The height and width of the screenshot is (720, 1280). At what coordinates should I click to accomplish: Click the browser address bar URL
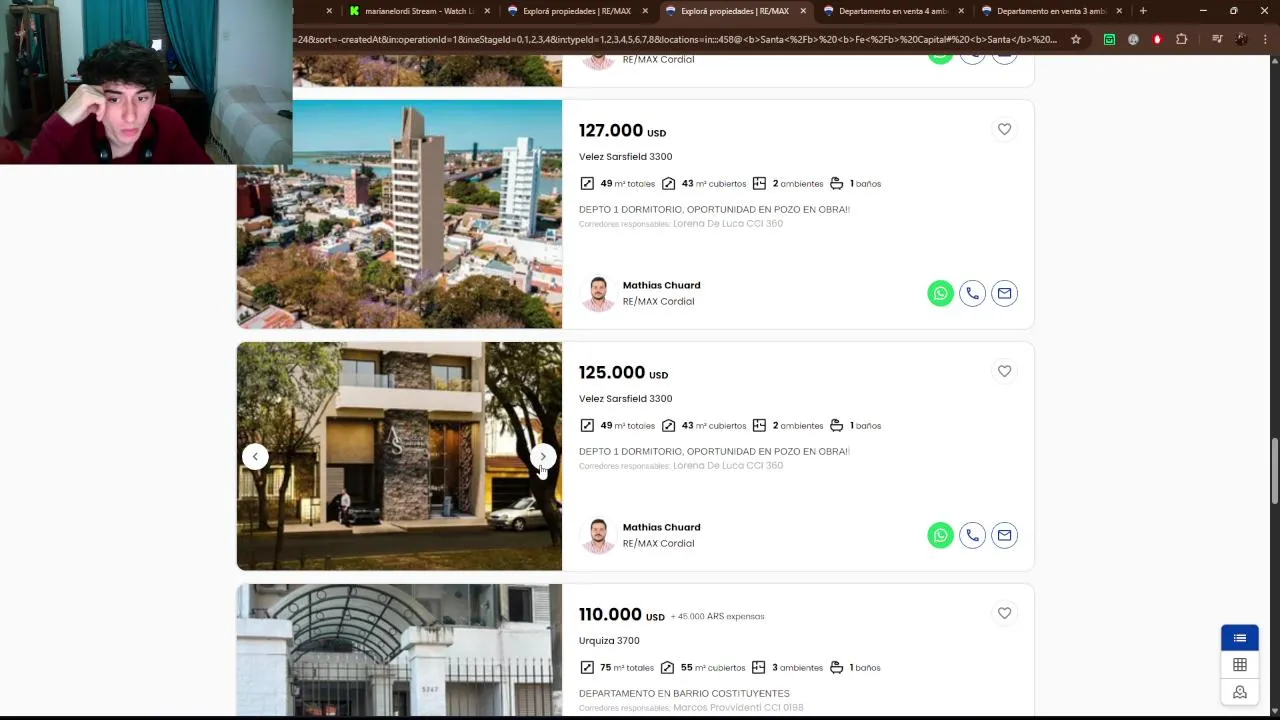676,39
